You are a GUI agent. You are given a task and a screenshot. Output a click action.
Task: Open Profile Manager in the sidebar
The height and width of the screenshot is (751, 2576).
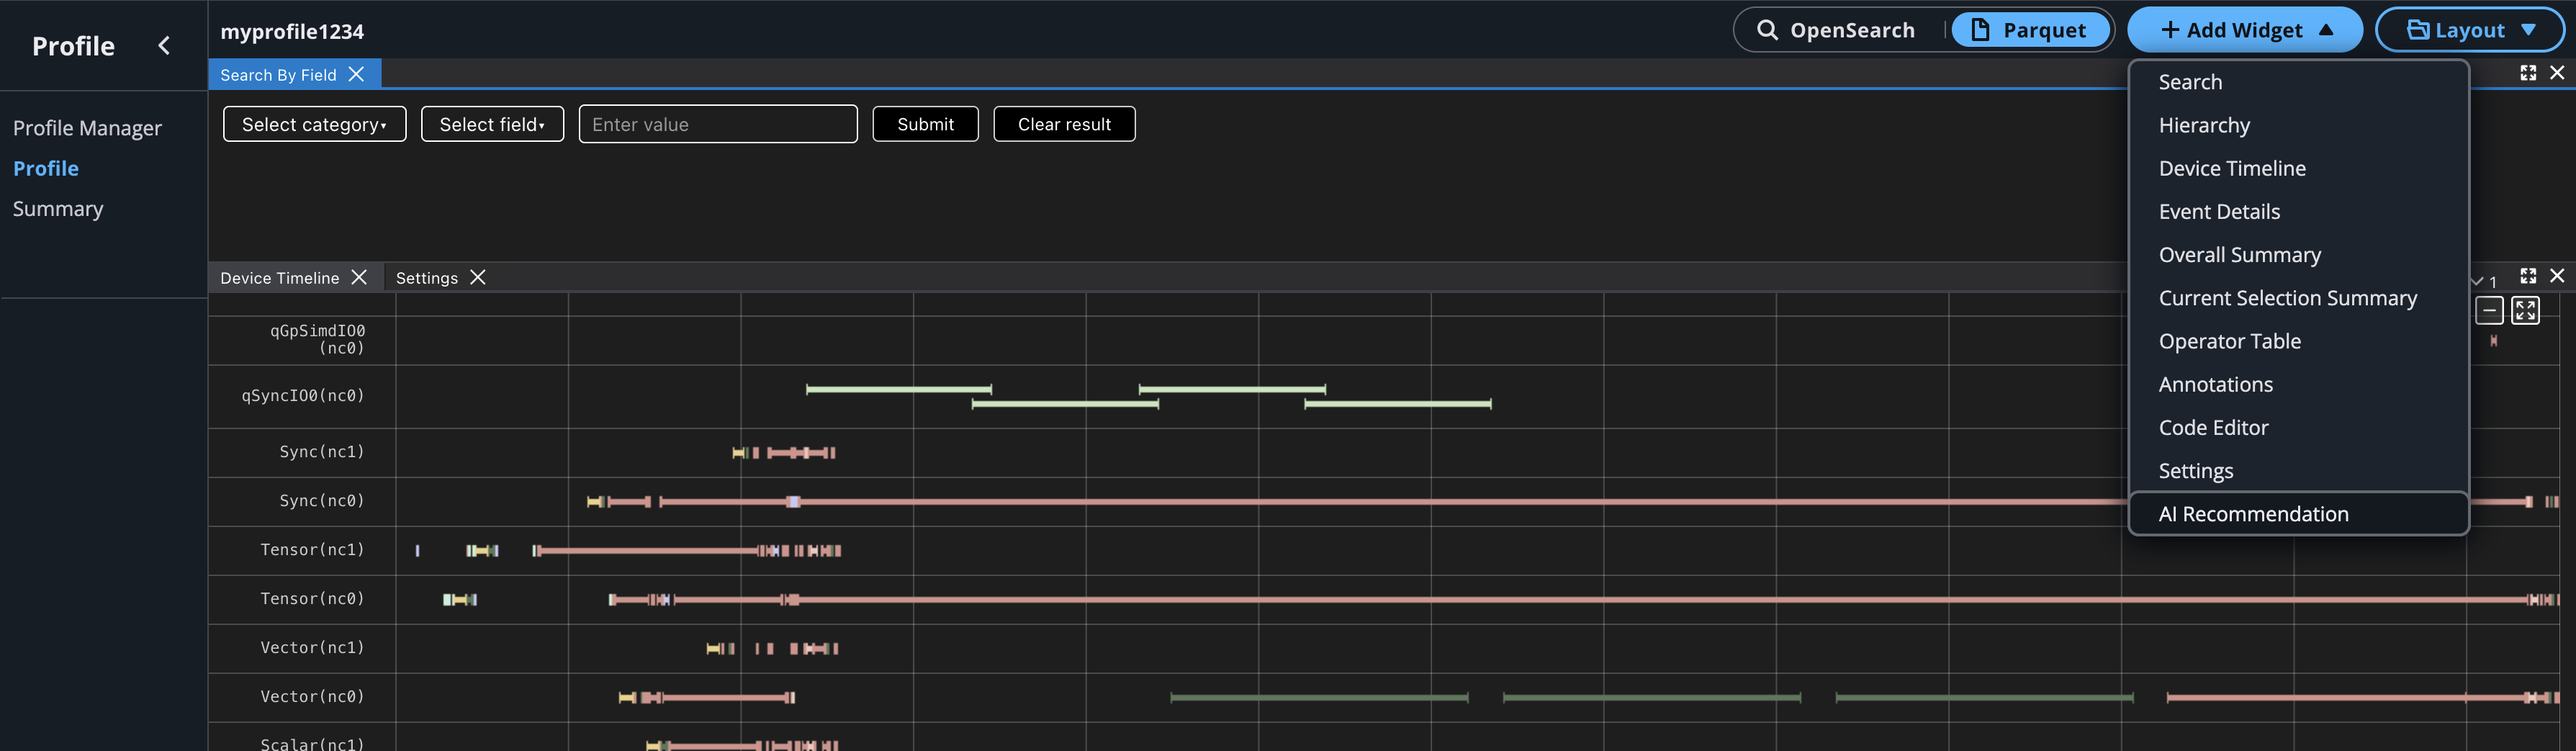pyautogui.click(x=87, y=128)
